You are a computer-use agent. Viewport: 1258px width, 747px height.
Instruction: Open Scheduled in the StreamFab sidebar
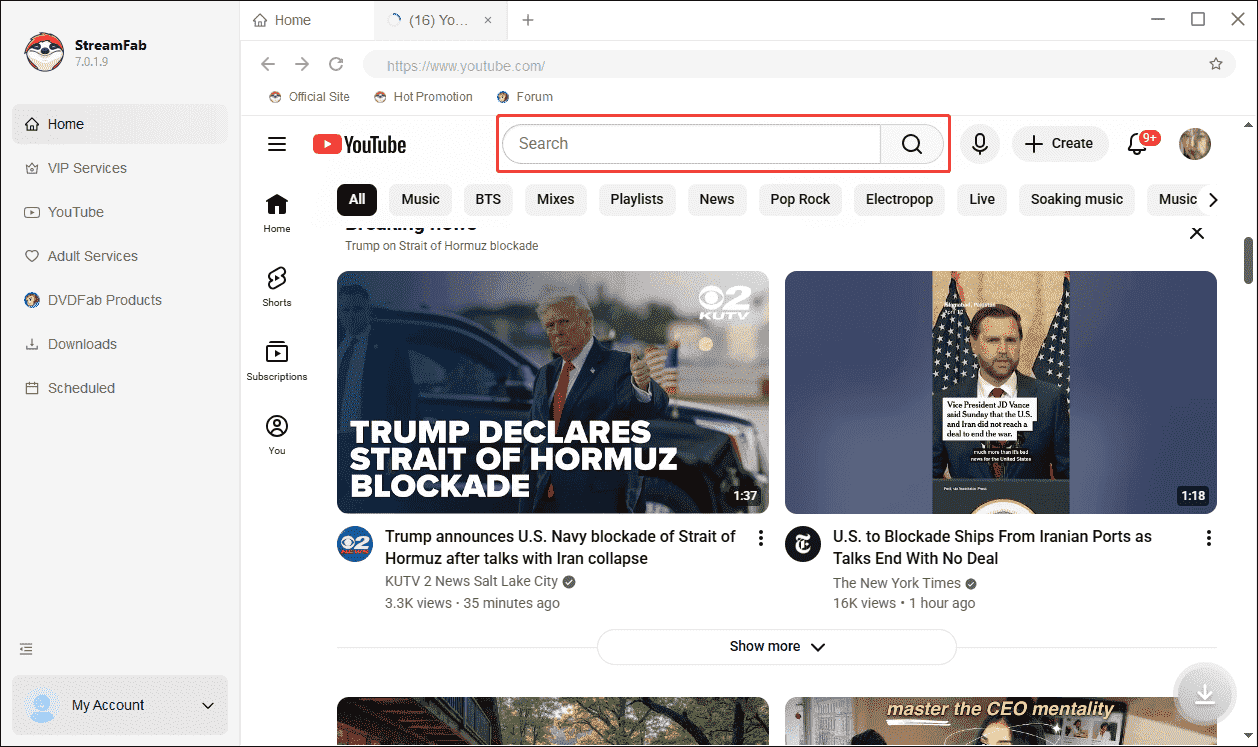[80, 387]
